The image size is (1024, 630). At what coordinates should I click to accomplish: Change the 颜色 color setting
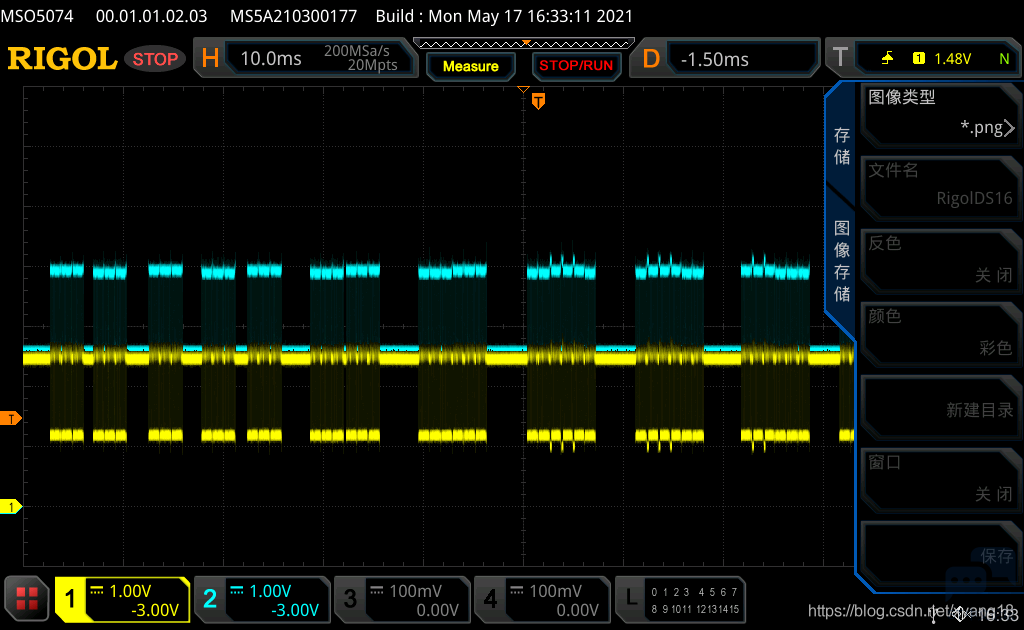coord(940,332)
